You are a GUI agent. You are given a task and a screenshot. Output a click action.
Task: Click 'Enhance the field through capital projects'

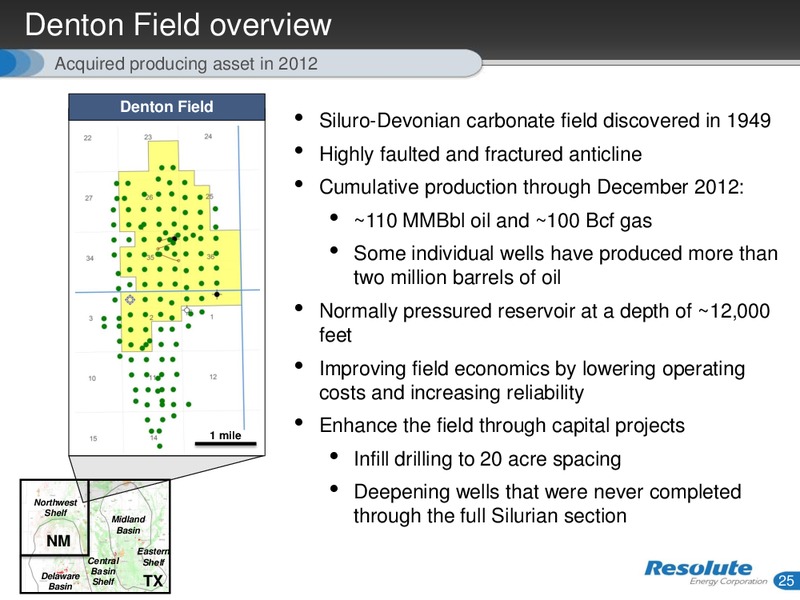pyautogui.click(x=502, y=426)
